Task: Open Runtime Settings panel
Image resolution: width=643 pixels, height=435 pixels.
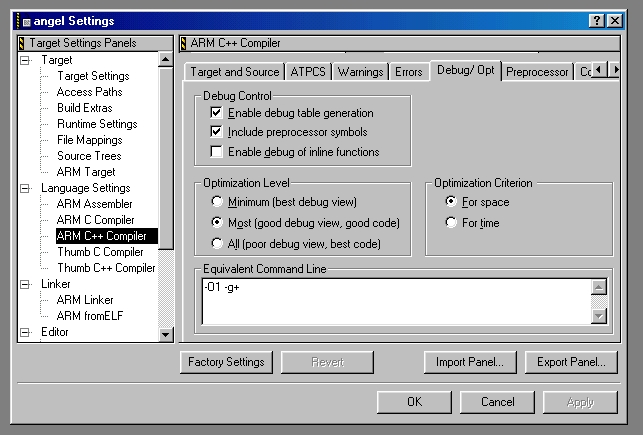Action: click(x=97, y=124)
